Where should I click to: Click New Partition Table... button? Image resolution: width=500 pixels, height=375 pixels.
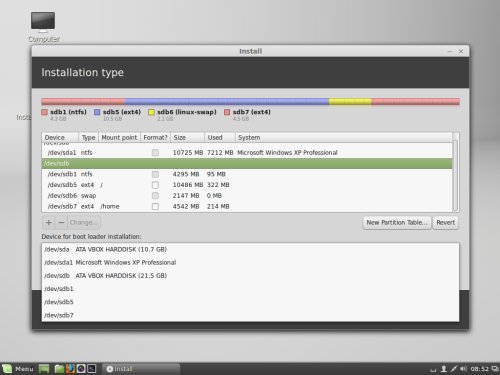397,222
